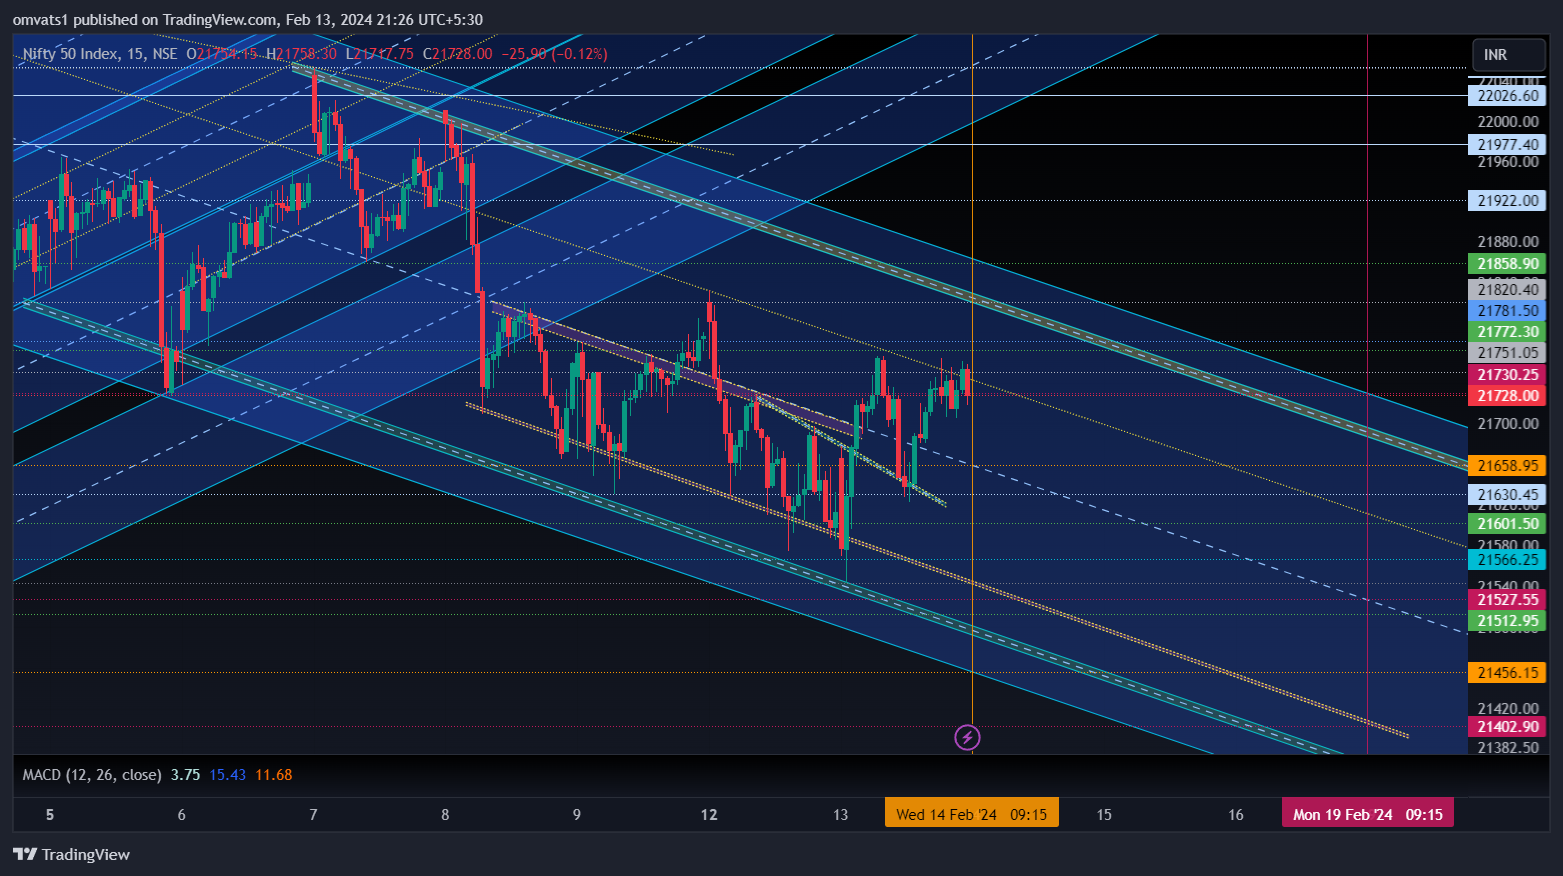Select the green 21512.95 price label
1563x876 pixels.
coord(1507,621)
